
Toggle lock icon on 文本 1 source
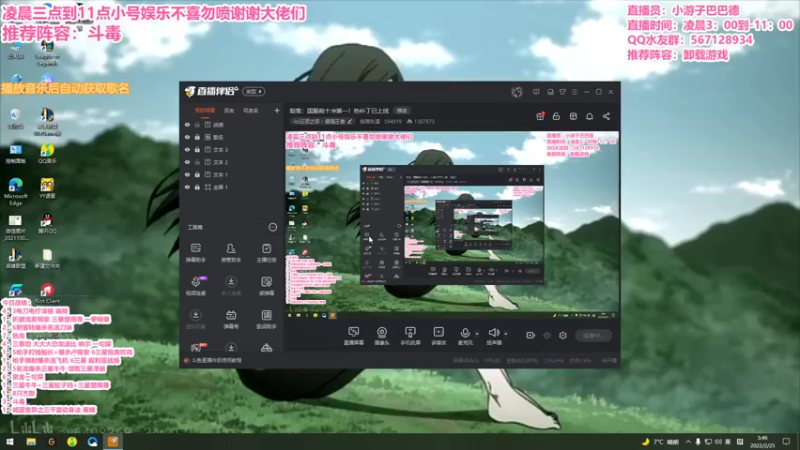click(197, 174)
